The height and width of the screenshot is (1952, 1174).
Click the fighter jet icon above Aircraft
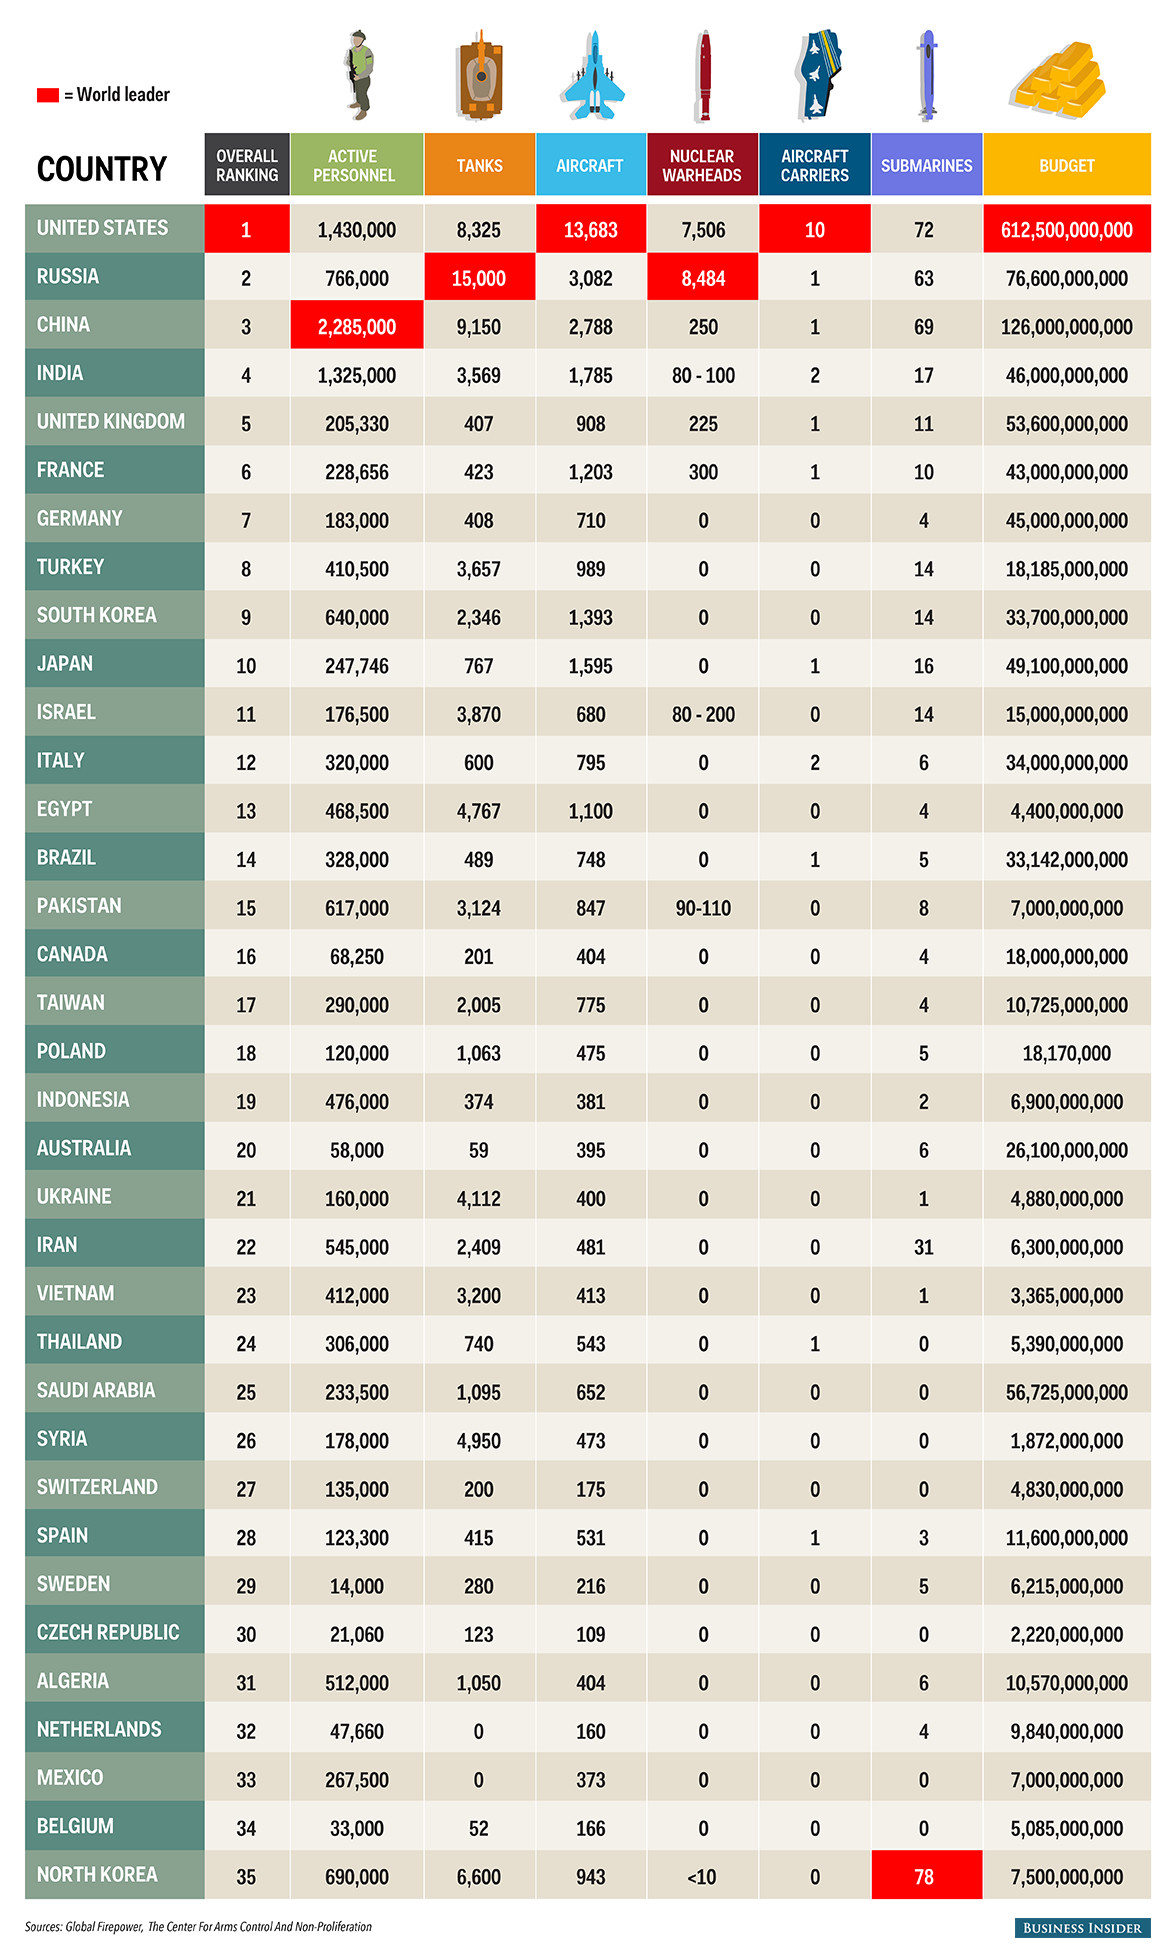coord(593,75)
